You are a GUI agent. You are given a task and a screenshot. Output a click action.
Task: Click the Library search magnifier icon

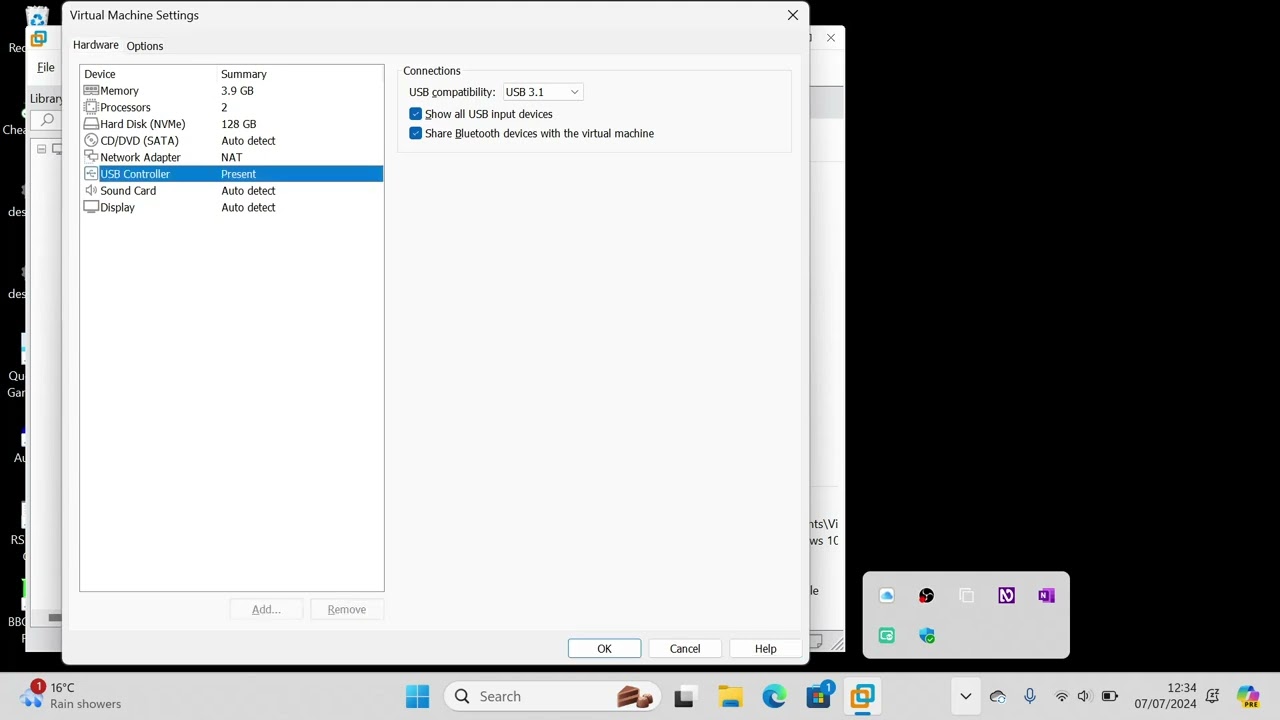(x=47, y=120)
